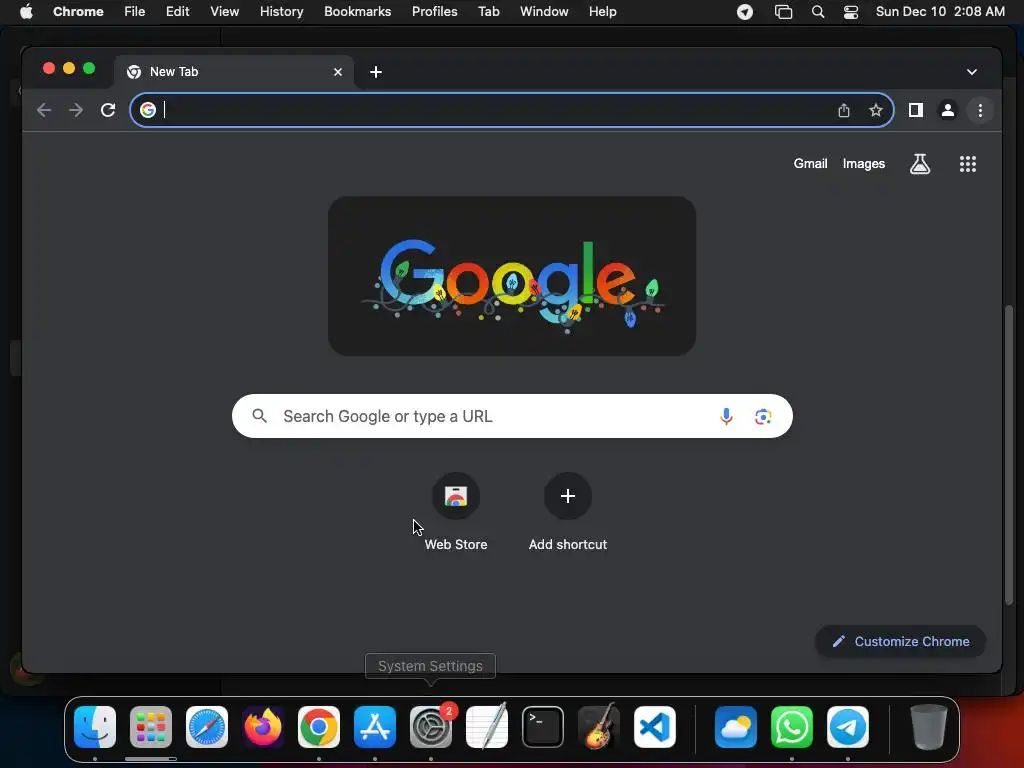The height and width of the screenshot is (768, 1024).
Task: Open the Help menu
Action: [x=602, y=12]
